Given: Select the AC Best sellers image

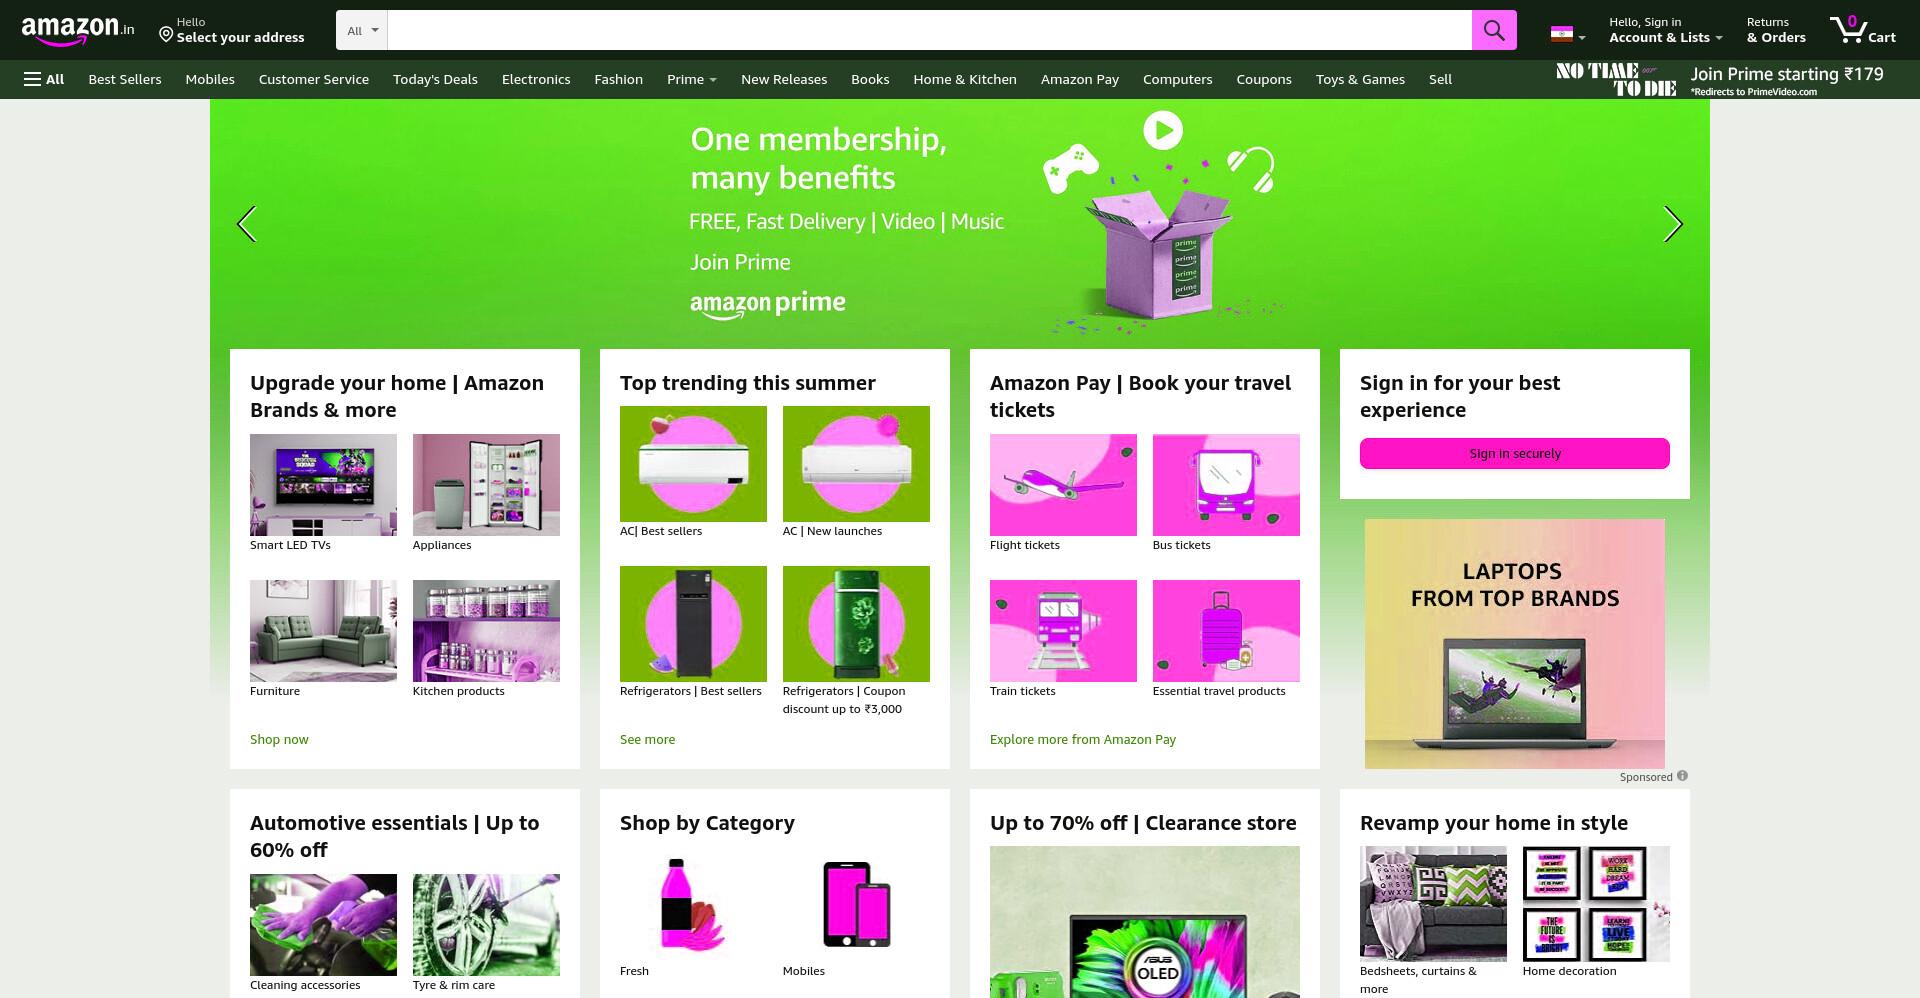Looking at the screenshot, I should point(693,464).
